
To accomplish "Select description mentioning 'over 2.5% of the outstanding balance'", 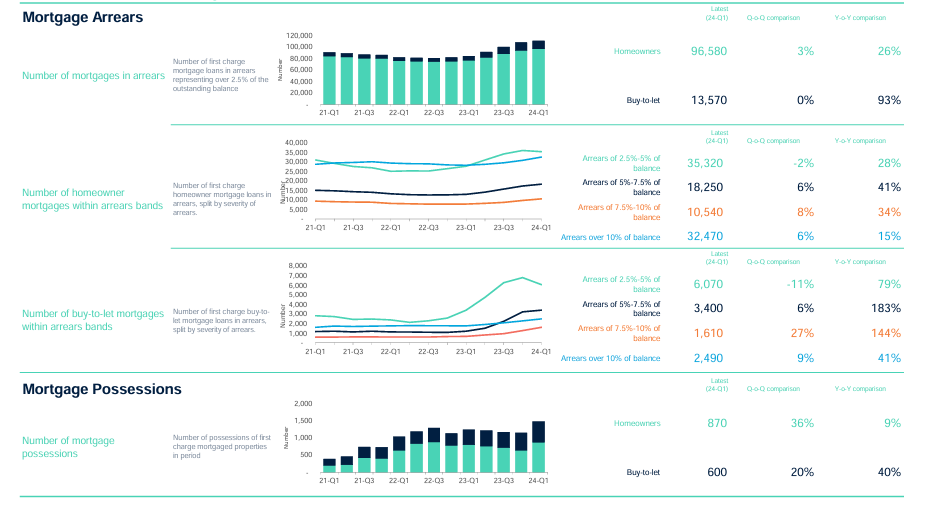I will click(220, 75).
